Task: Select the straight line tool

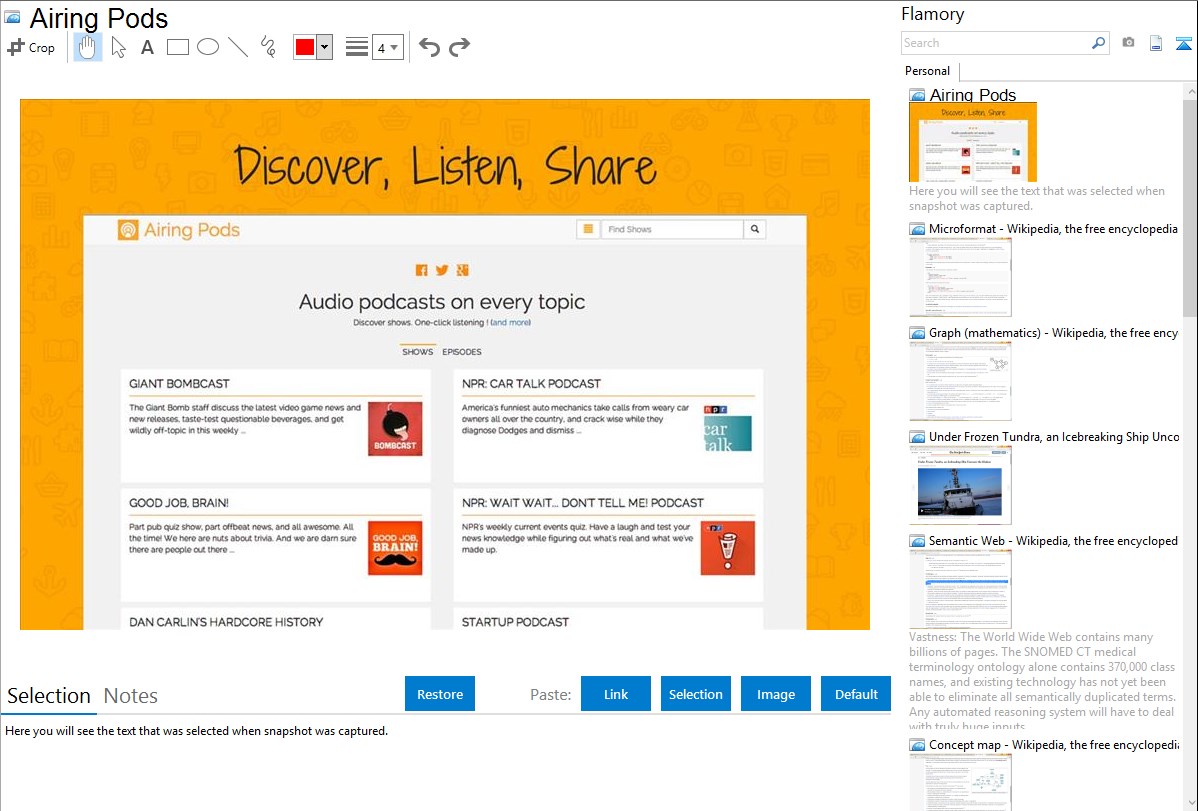Action: point(238,47)
